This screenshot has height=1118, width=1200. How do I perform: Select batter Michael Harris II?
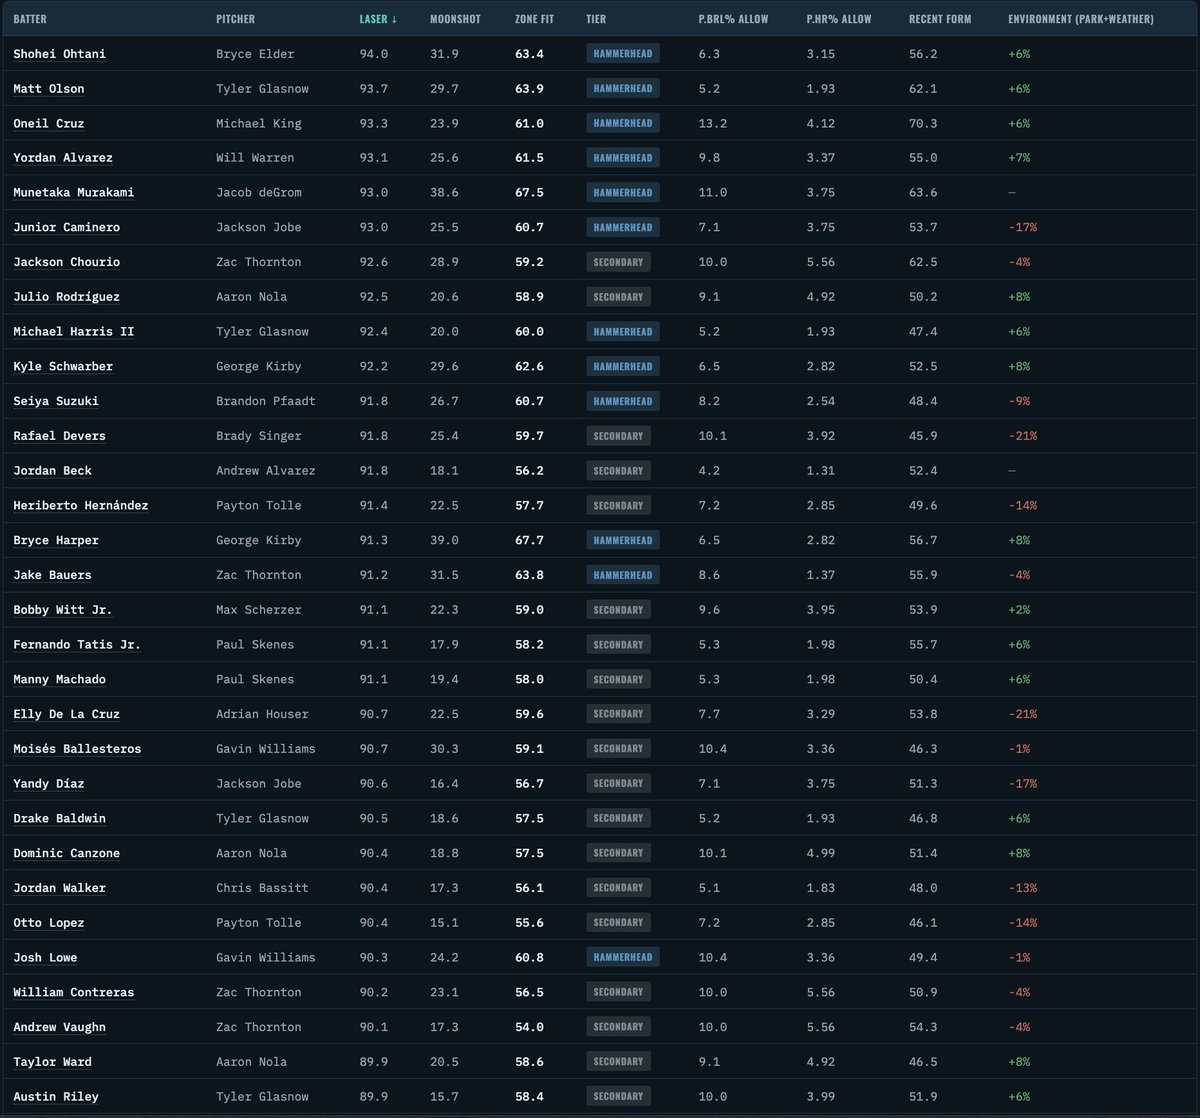[x=73, y=332]
